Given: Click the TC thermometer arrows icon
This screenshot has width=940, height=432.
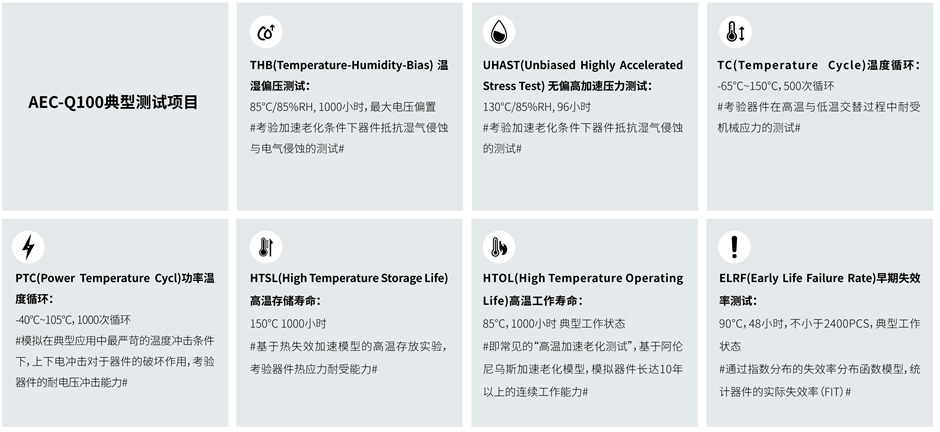Looking at the screenshot, I should [x=734, y=32].
